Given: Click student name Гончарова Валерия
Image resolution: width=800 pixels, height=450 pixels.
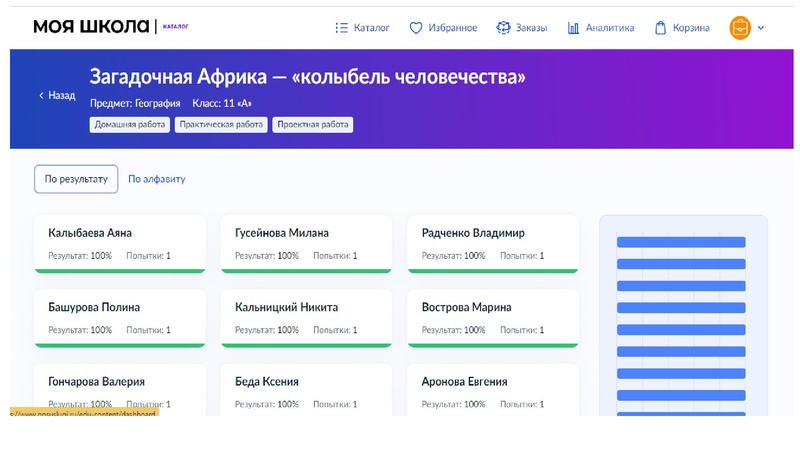Looking at the screenshot, I should (x=96, y=382).
